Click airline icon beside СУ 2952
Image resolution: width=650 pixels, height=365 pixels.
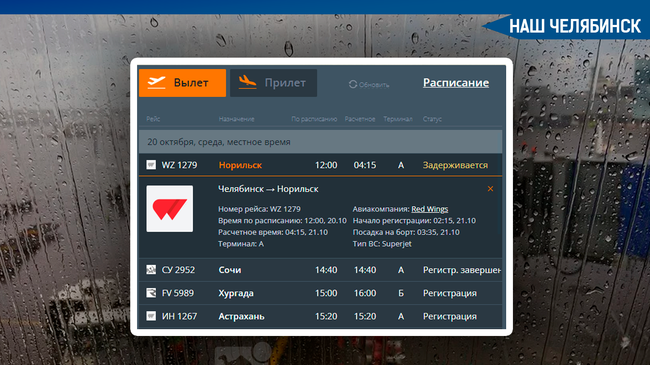coord(151,270)
